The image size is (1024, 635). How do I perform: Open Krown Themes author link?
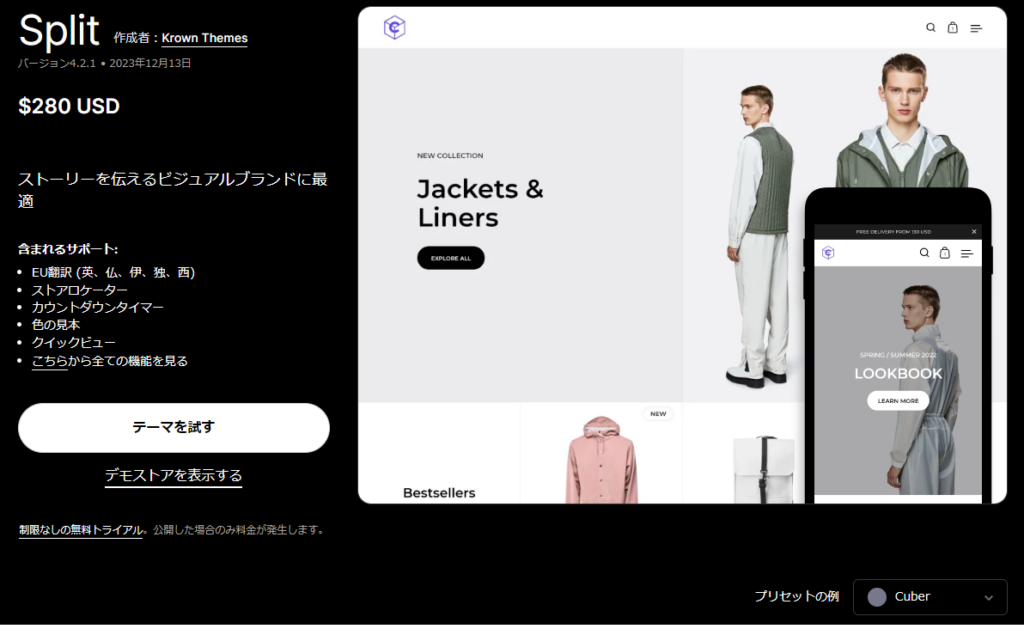pos(204,39)
